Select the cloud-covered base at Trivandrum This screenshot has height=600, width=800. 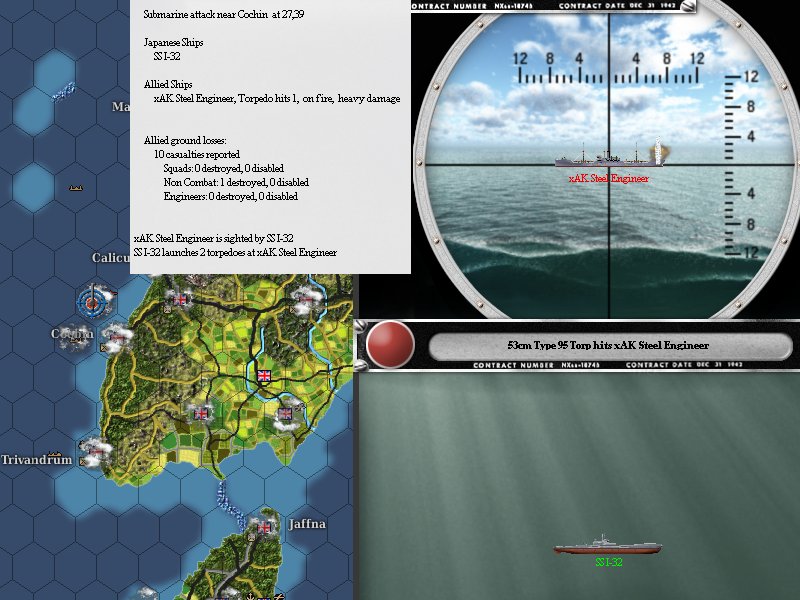(95, 452)
